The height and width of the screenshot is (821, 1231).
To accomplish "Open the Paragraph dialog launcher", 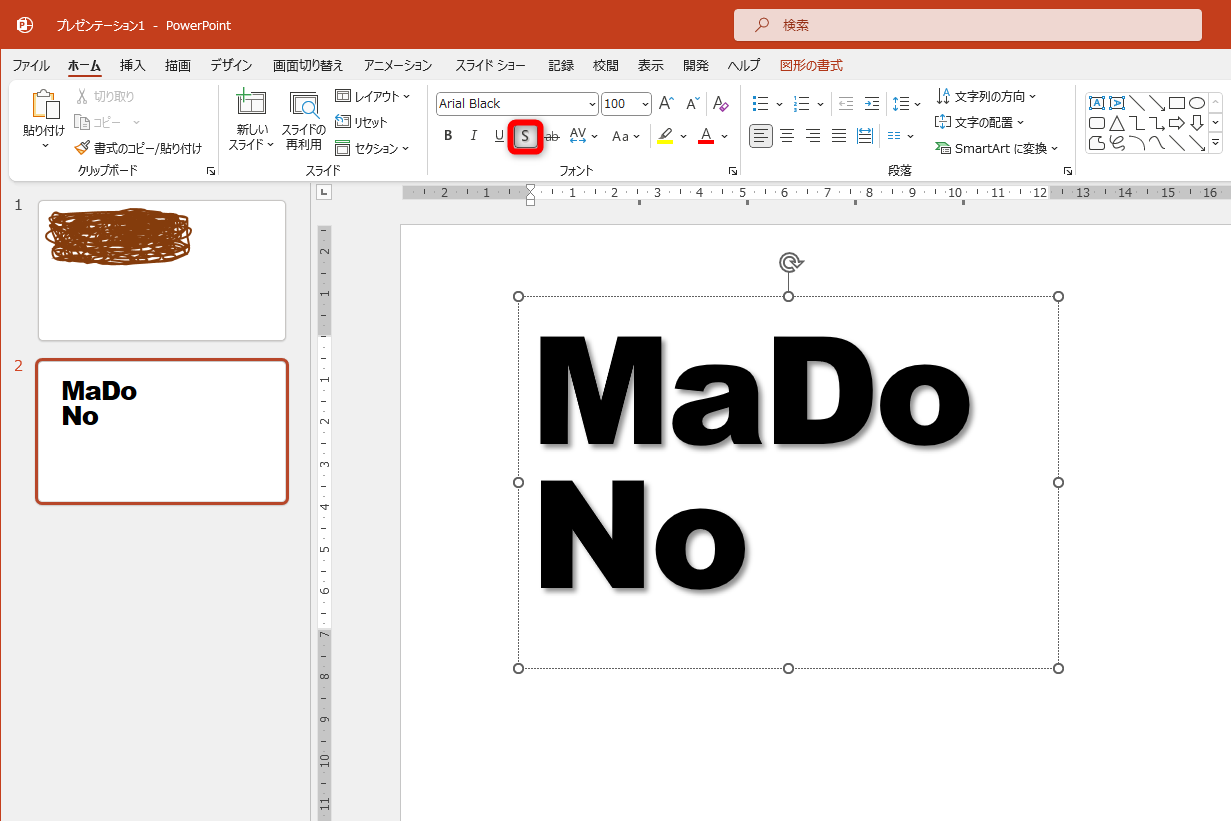I will (1068, 172).
